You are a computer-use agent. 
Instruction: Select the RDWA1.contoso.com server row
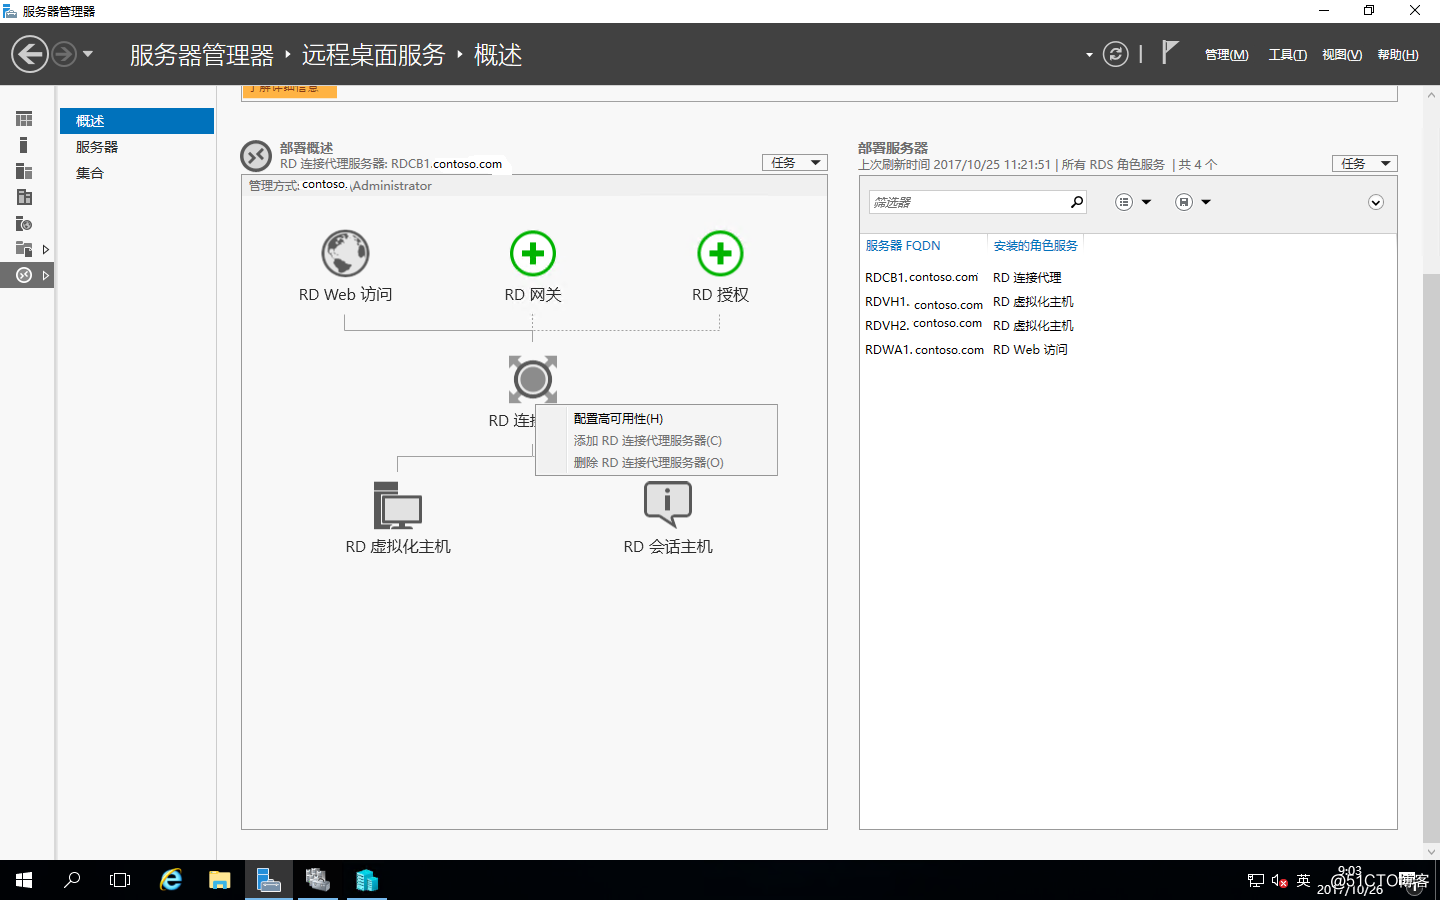click(1128, 350)
